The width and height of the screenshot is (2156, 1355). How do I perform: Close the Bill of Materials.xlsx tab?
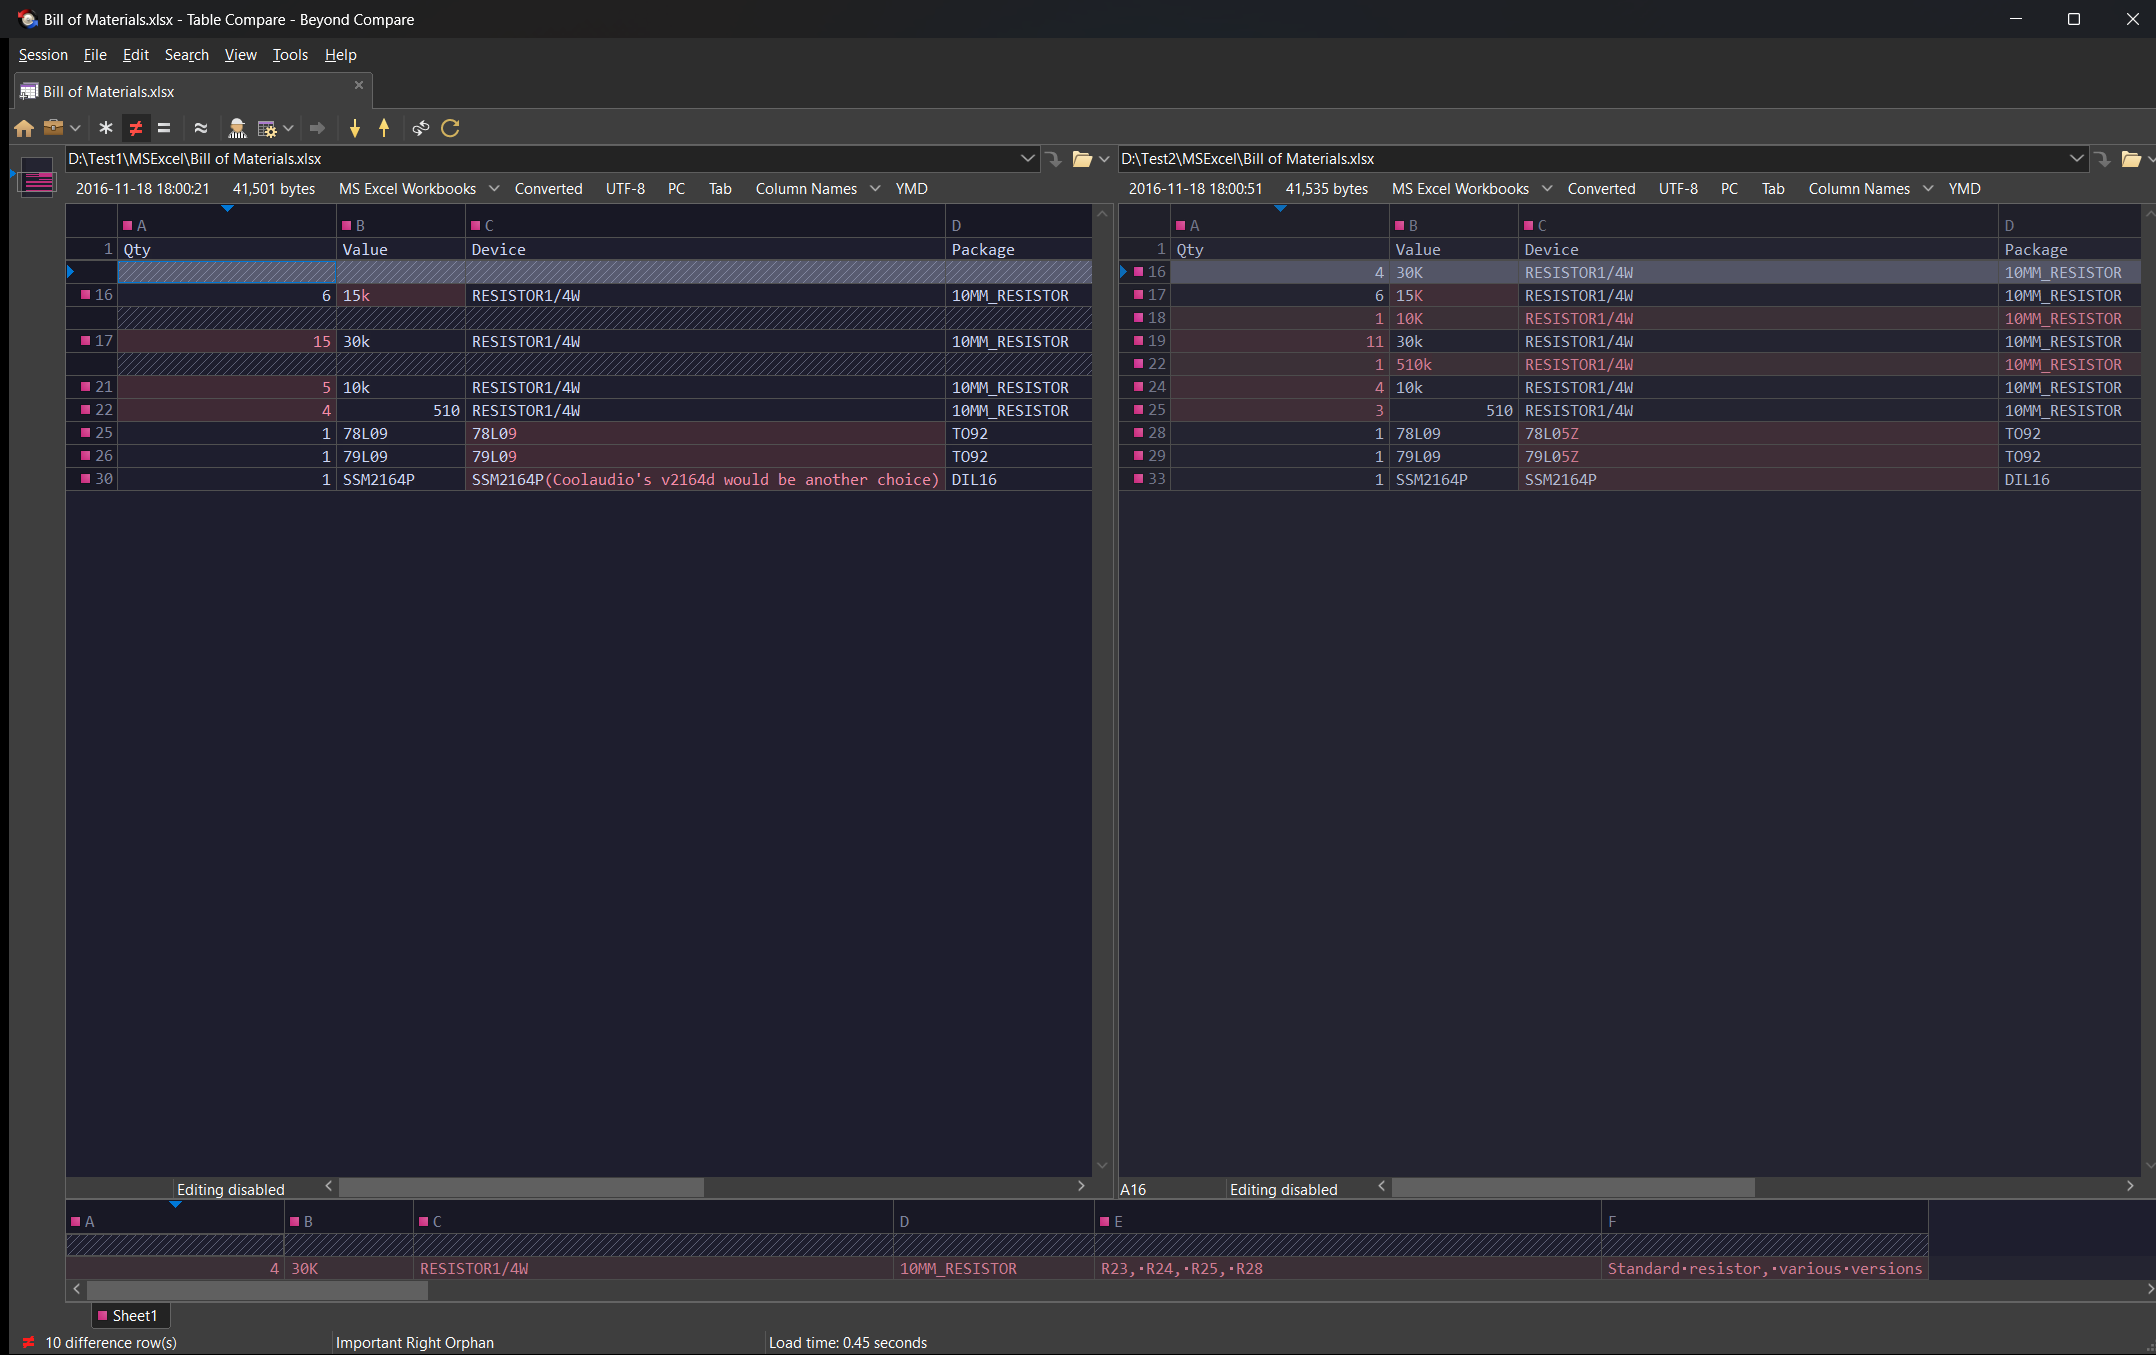click(x=359, y=85)
